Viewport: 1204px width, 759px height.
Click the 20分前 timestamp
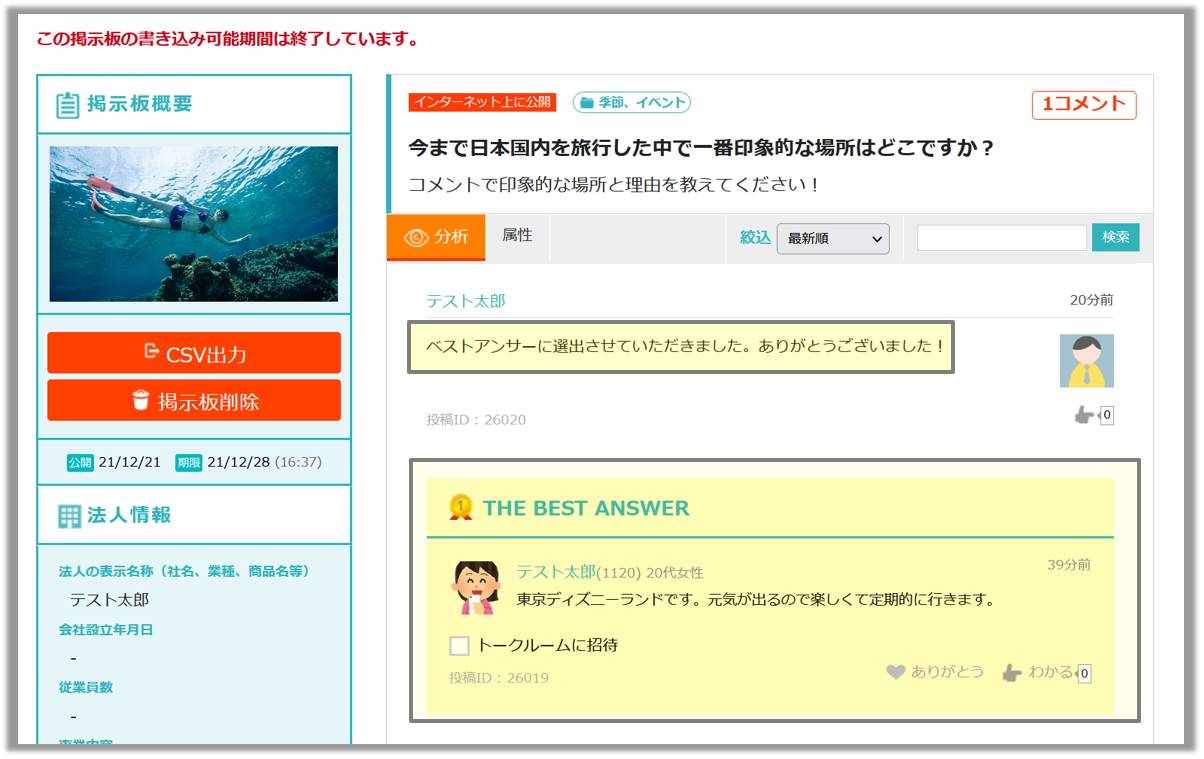click(1091, 300)
